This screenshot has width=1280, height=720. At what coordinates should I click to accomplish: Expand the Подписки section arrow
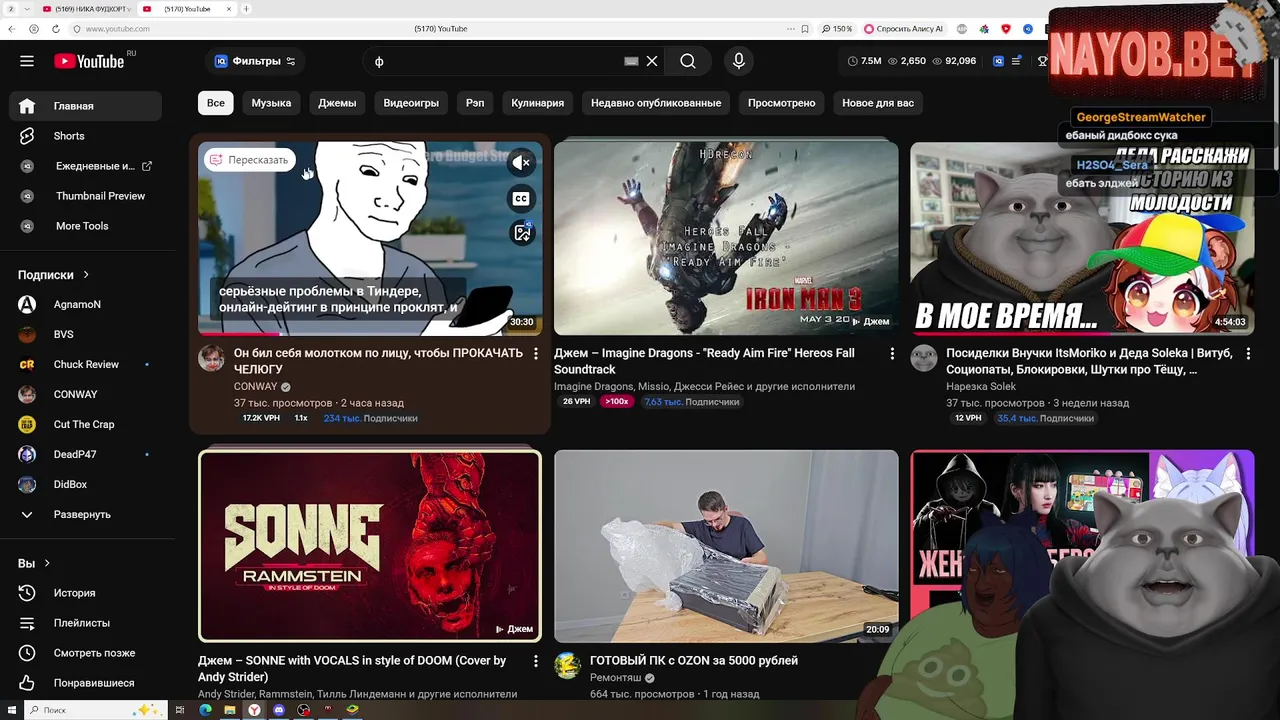tap(86, 275)
